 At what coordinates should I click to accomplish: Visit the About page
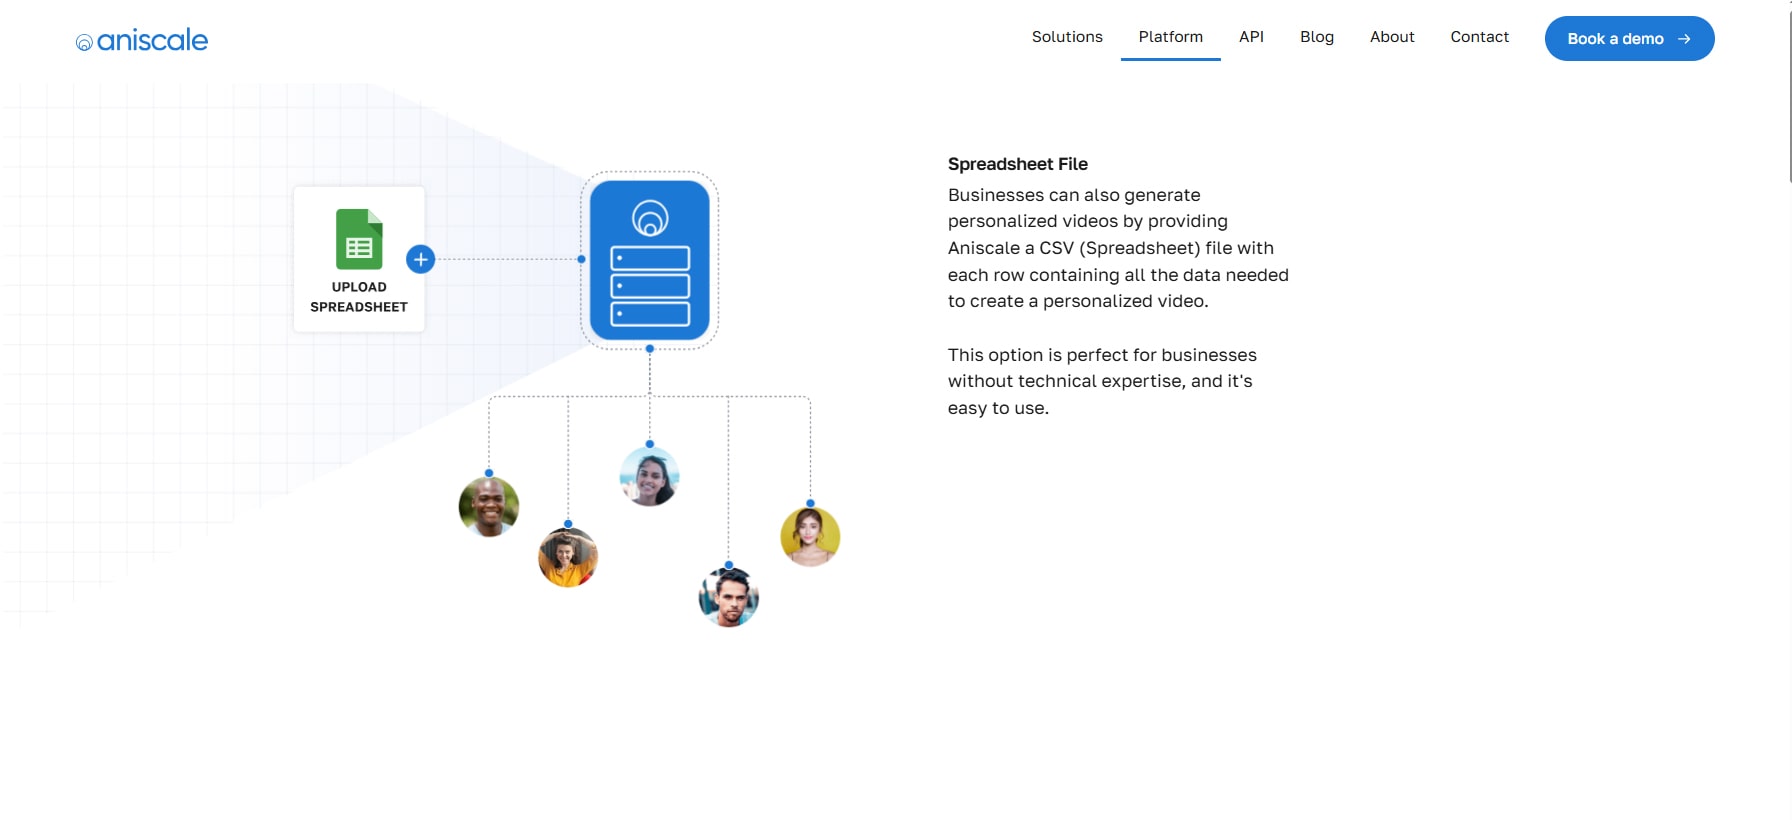point(1392,37)
